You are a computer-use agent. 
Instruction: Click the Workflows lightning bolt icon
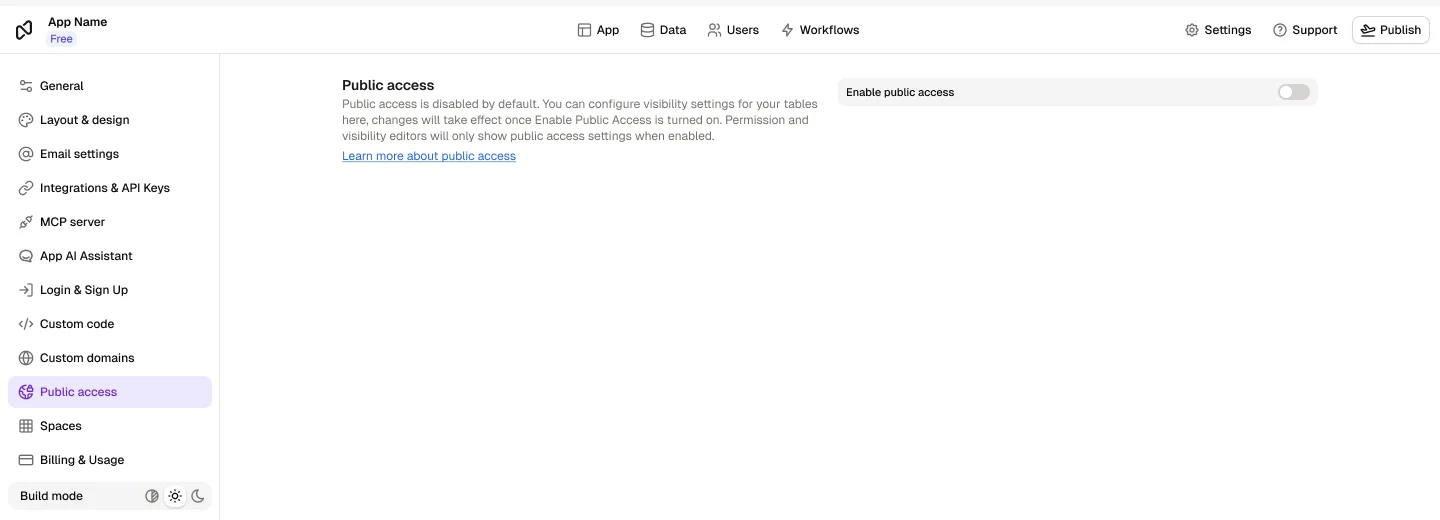pyautogui.click(x=787, y=30)
